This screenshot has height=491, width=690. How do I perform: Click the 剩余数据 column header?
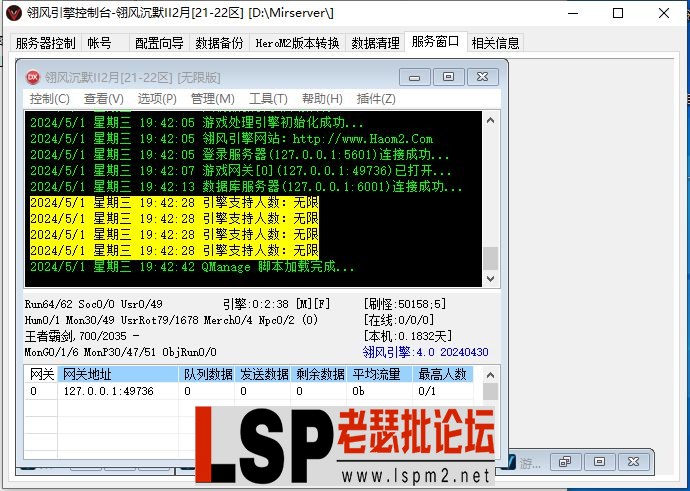pyautogui.click(x=319, y=374)
